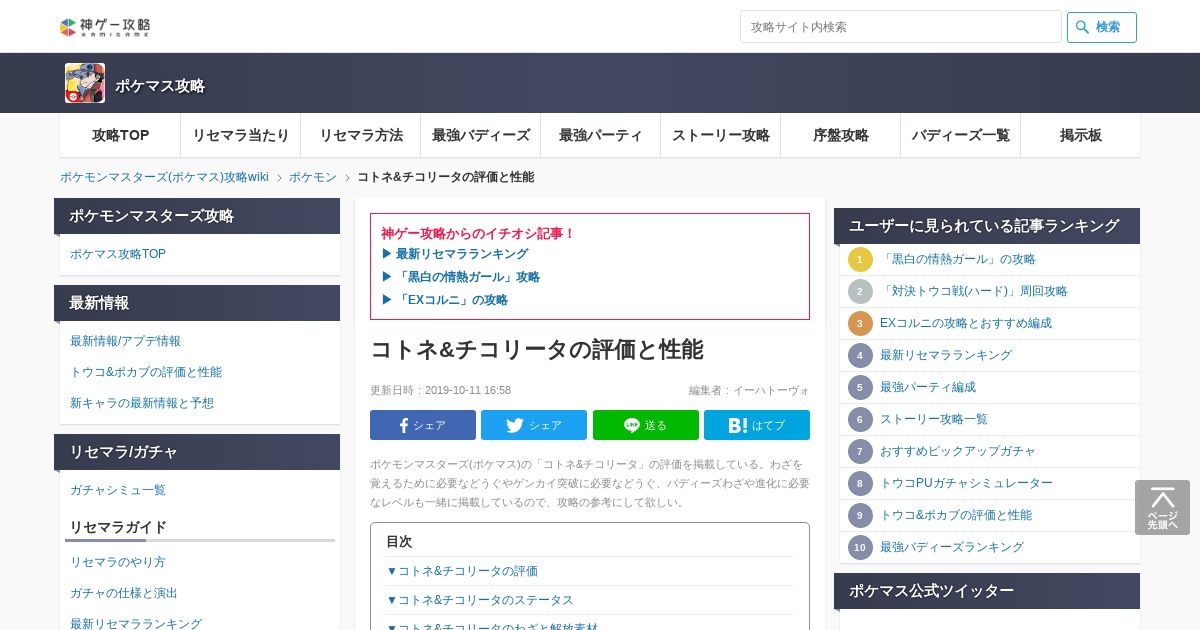
Task: Share the article on Twitter
Action: point(534,425)
